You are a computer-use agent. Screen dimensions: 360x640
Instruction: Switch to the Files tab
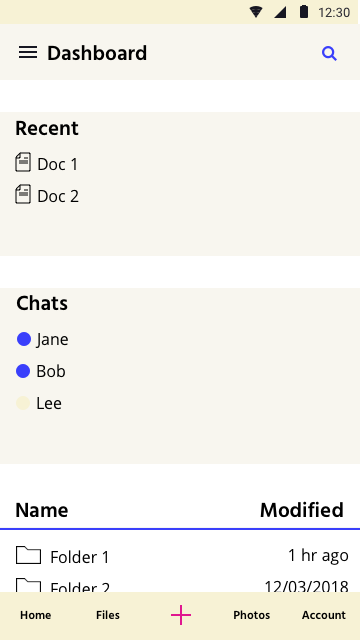[x=108, y=615]
